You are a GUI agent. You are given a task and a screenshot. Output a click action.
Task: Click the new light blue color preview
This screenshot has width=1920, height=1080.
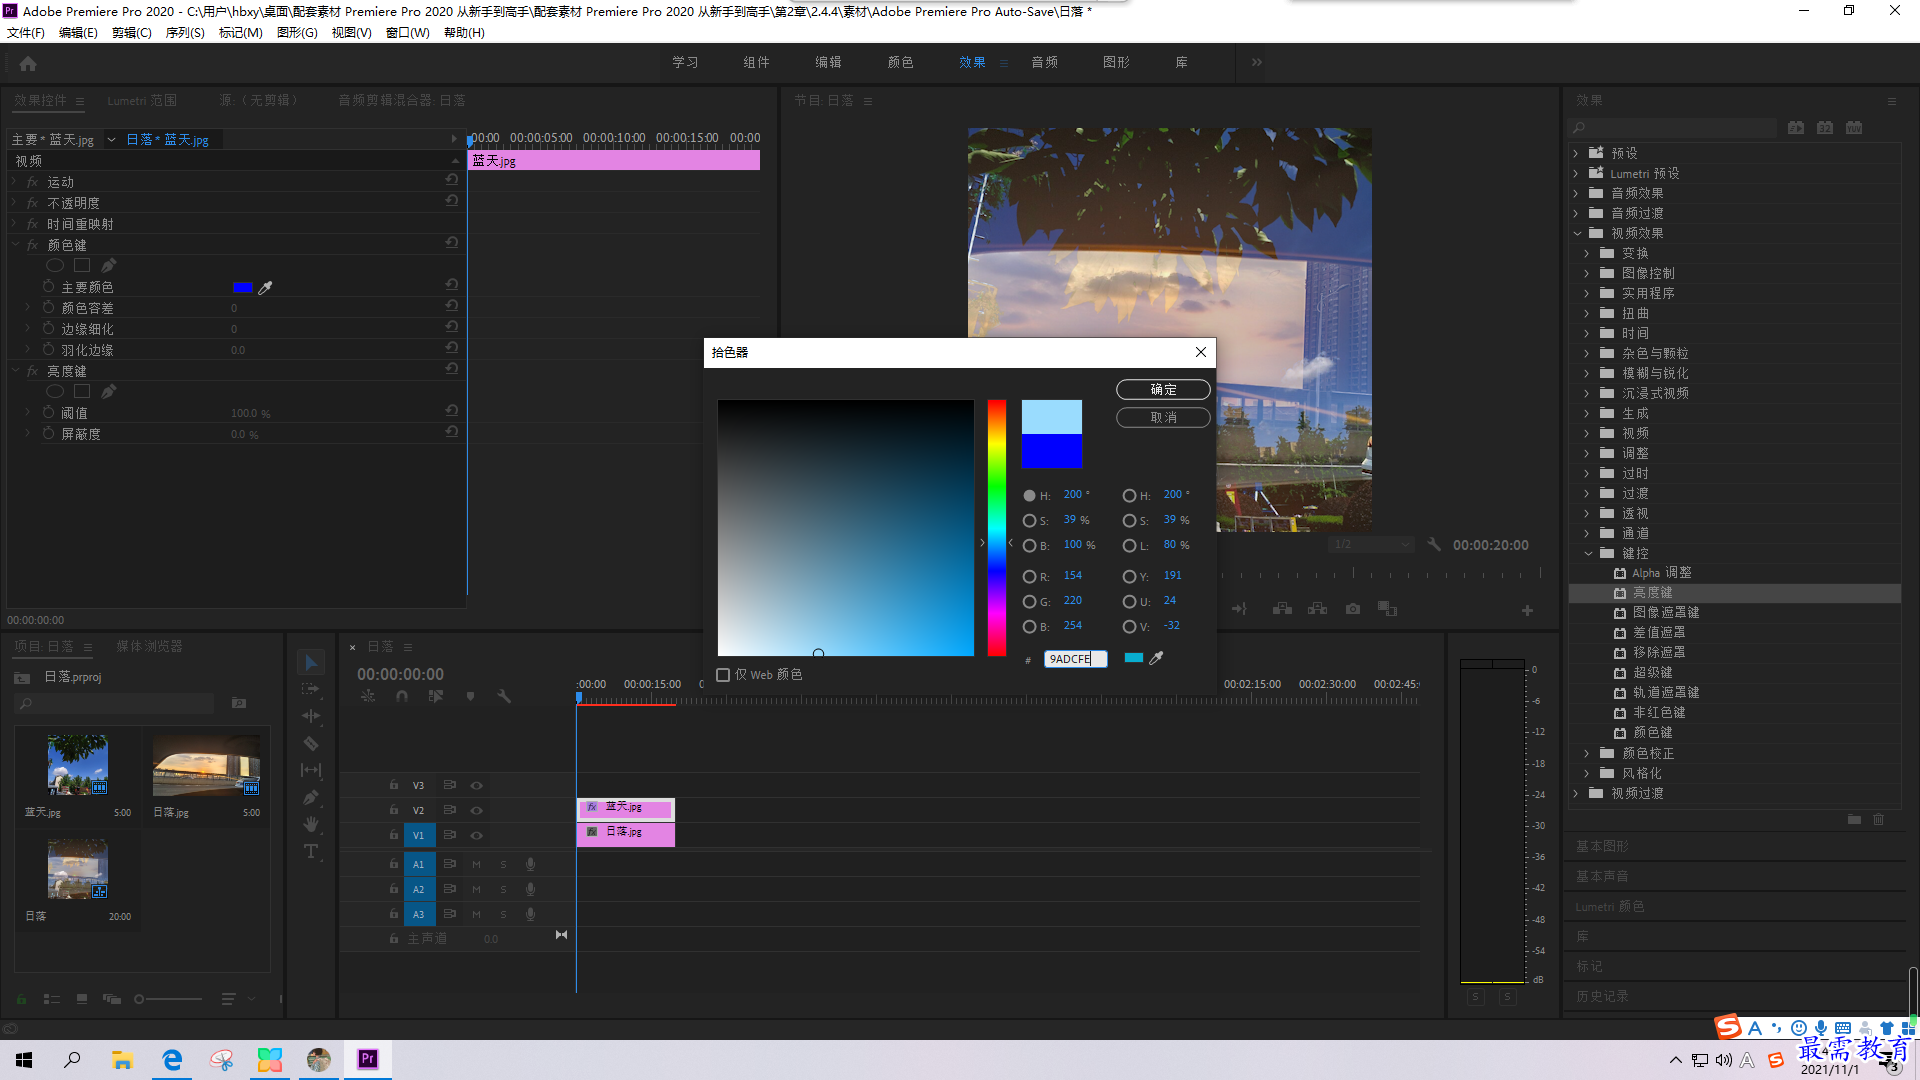click(1051, 417)
